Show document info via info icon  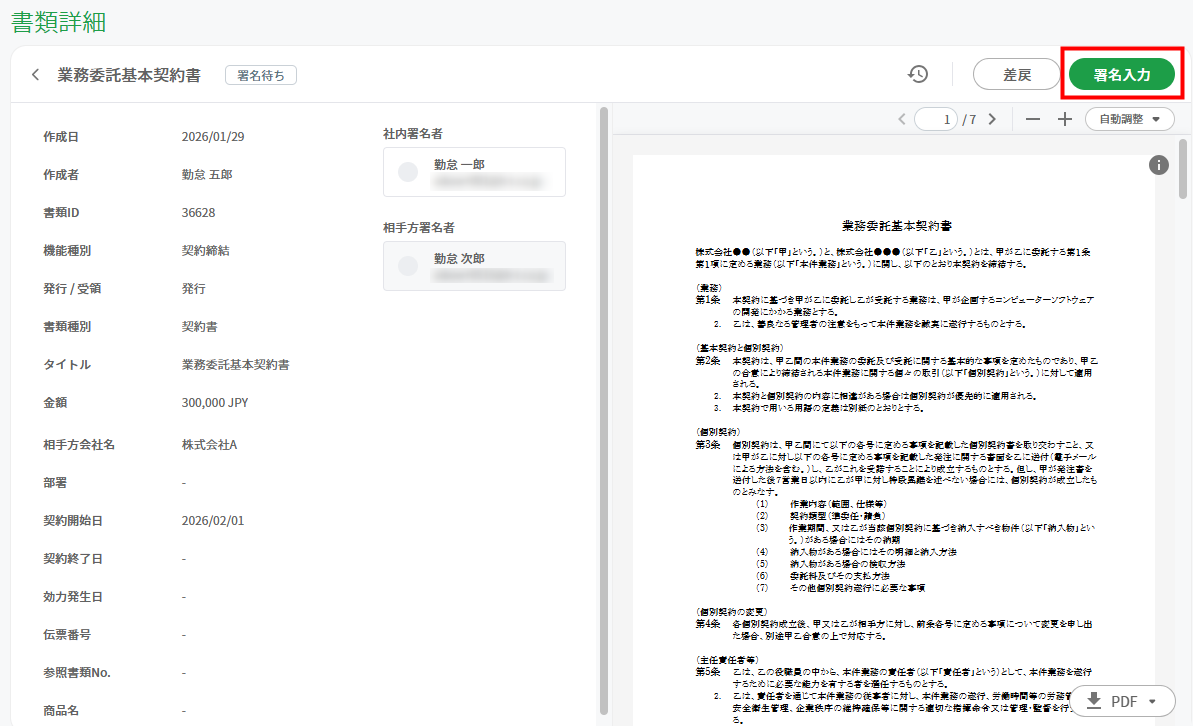[1158, 164]
